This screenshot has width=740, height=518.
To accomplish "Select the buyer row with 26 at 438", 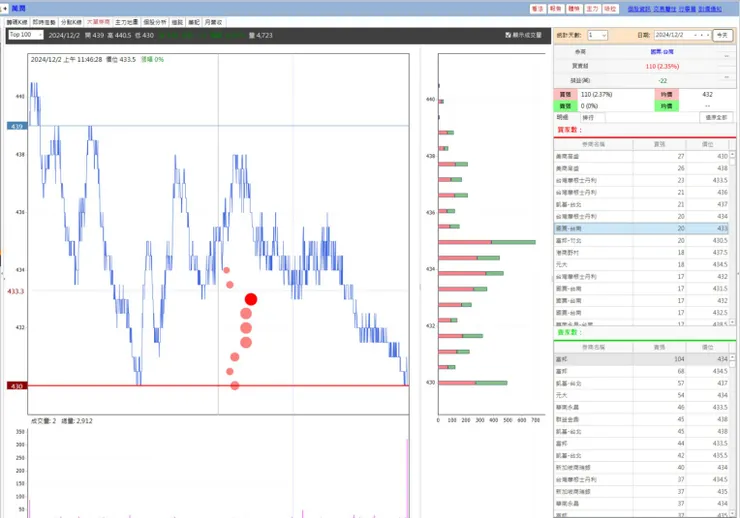I will tap(641, 168).
